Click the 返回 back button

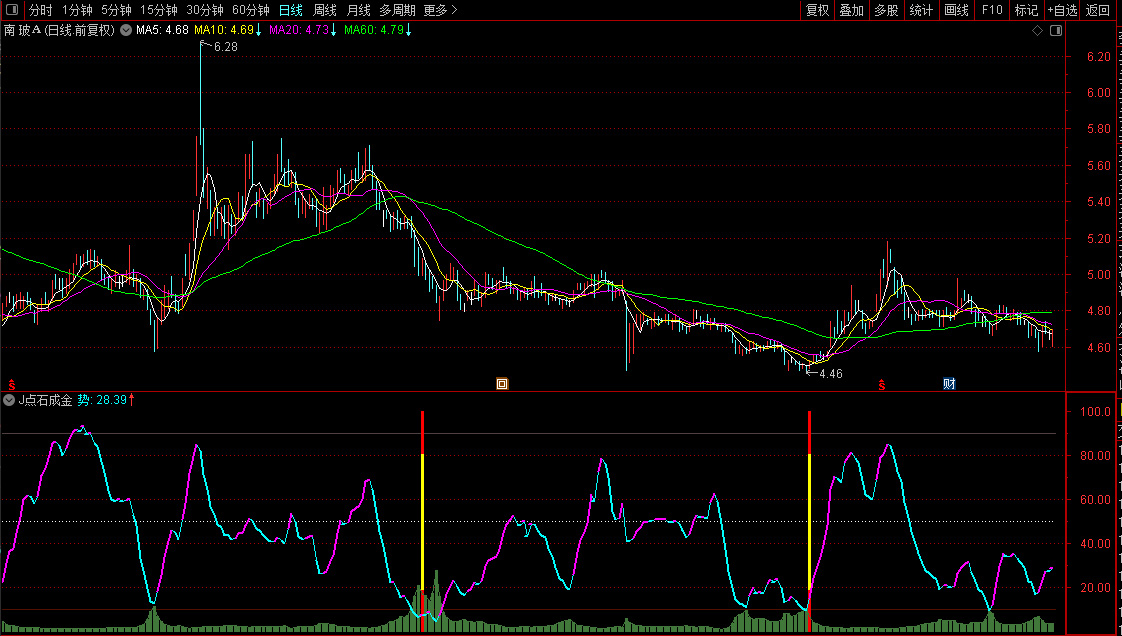coord(1098,10)
